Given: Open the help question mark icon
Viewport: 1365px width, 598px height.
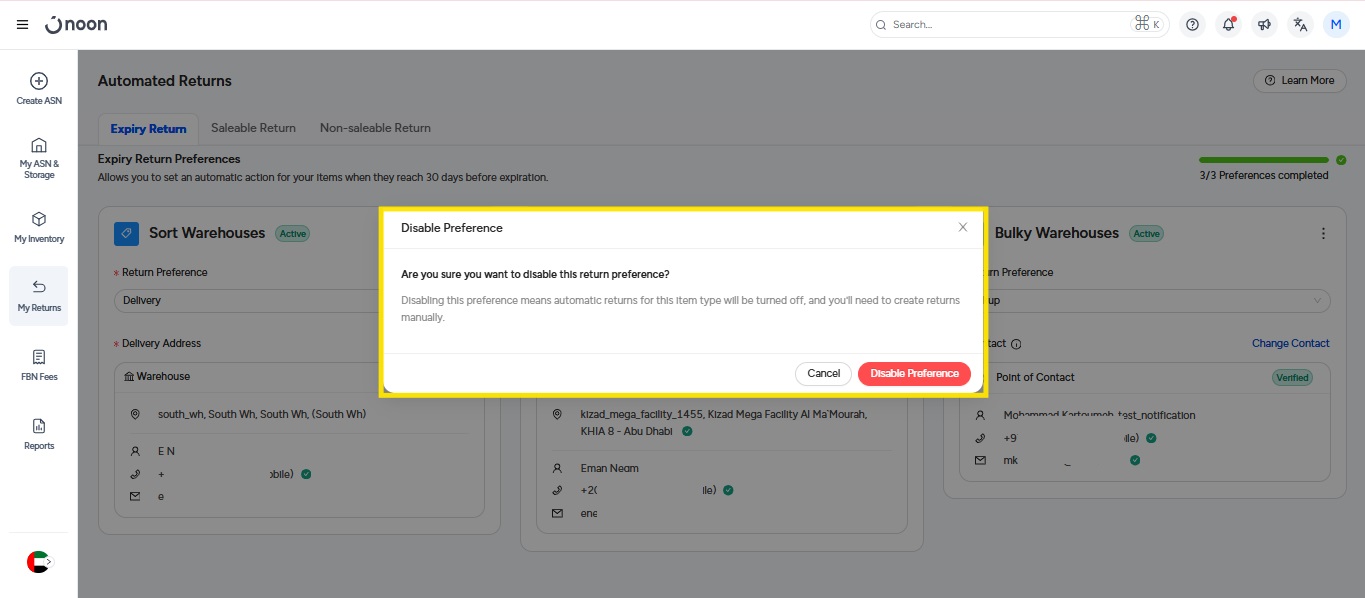Looking at the screenshot, I should (1192, 25).
